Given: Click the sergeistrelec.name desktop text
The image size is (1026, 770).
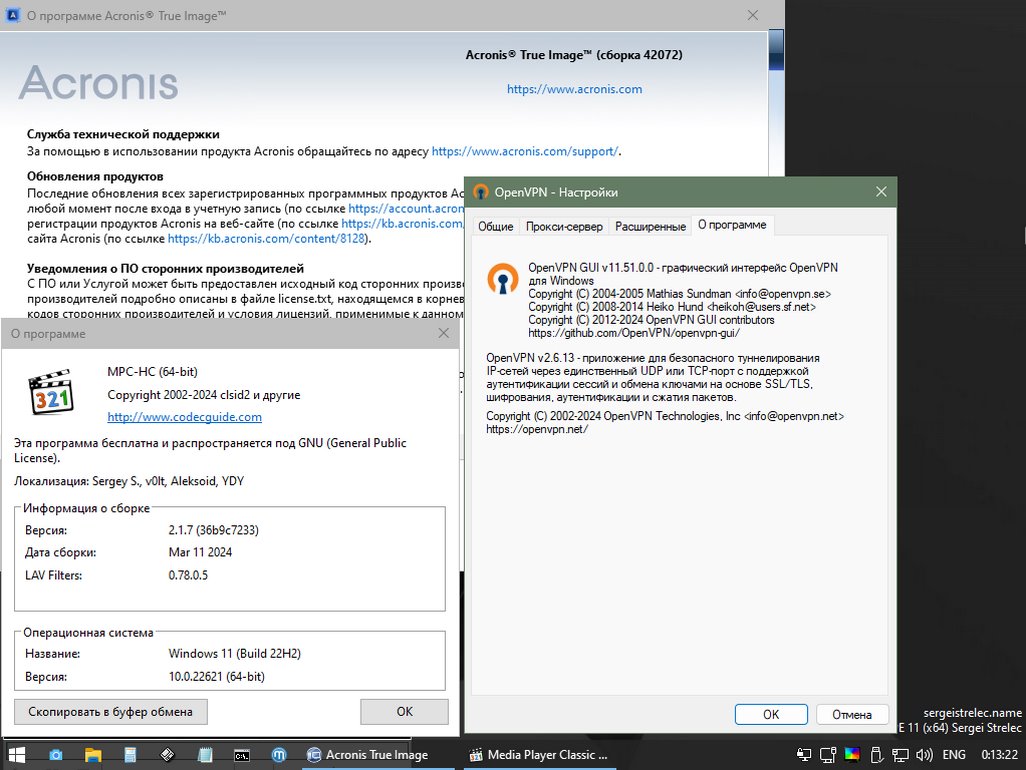Looking at the screenshot, I should (x=972, y=712).
